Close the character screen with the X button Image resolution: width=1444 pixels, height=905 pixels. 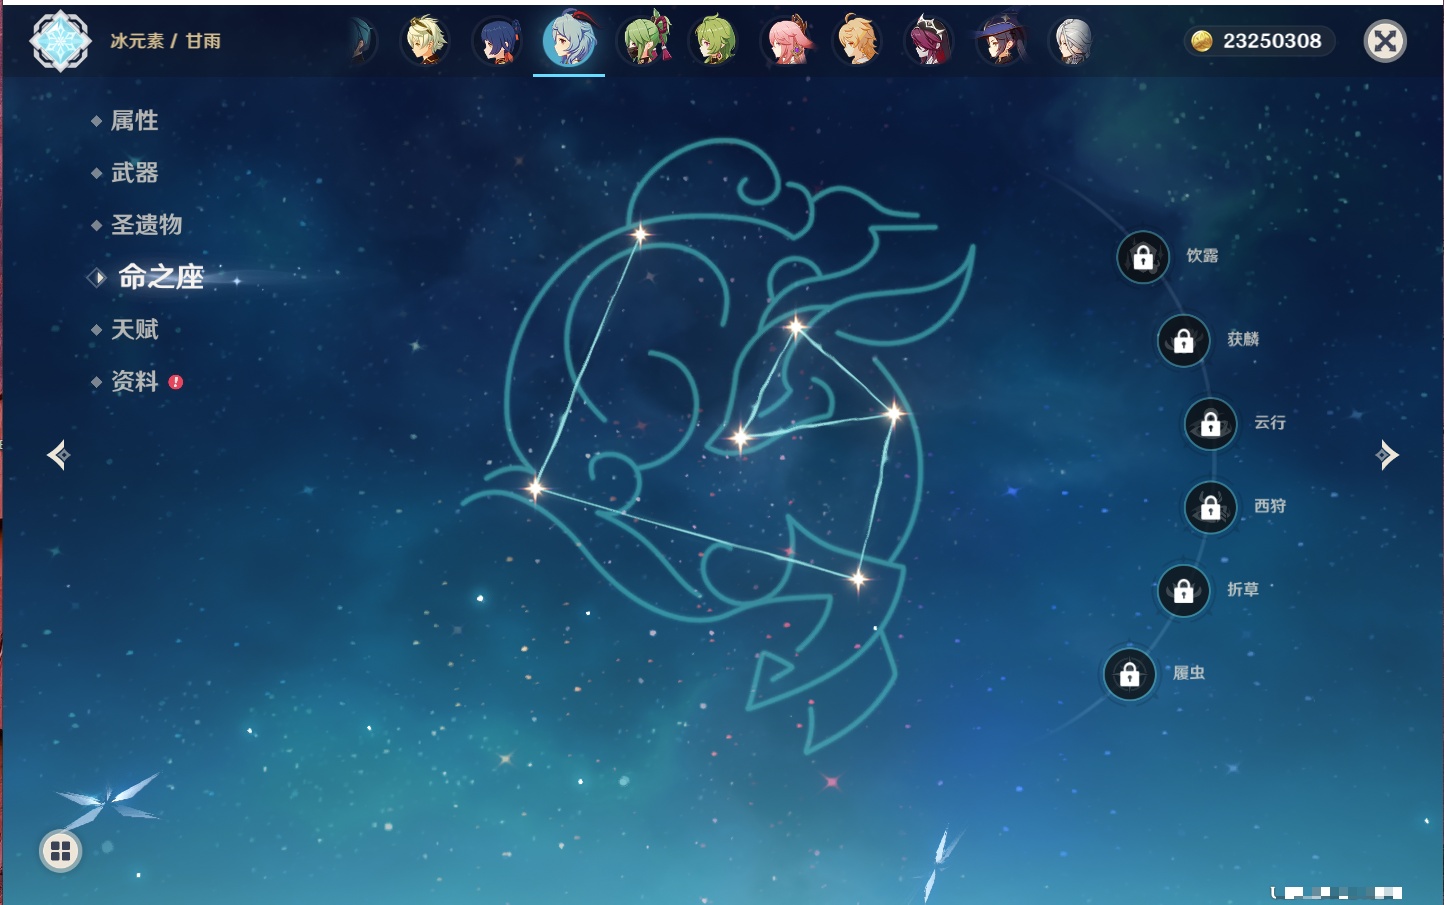(x=1385, y=41)
